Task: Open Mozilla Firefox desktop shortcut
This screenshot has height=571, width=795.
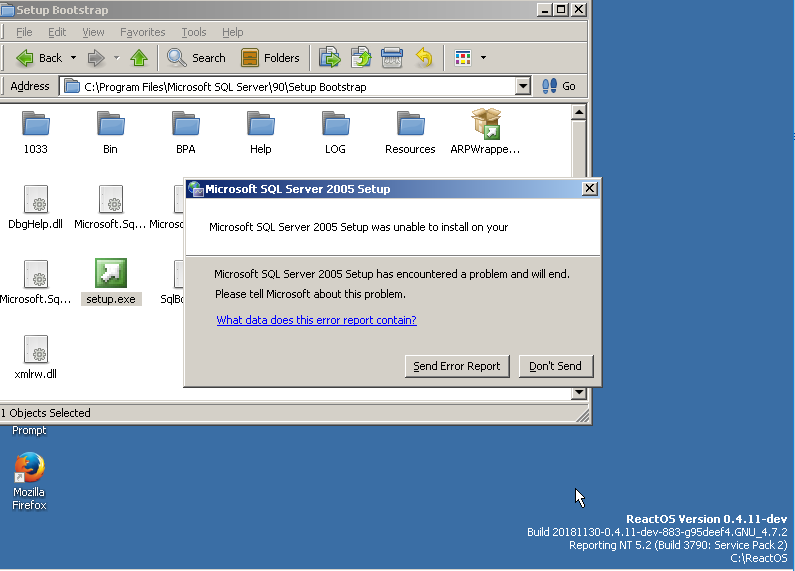Action: pyautogui.click(x=29, y=481)
